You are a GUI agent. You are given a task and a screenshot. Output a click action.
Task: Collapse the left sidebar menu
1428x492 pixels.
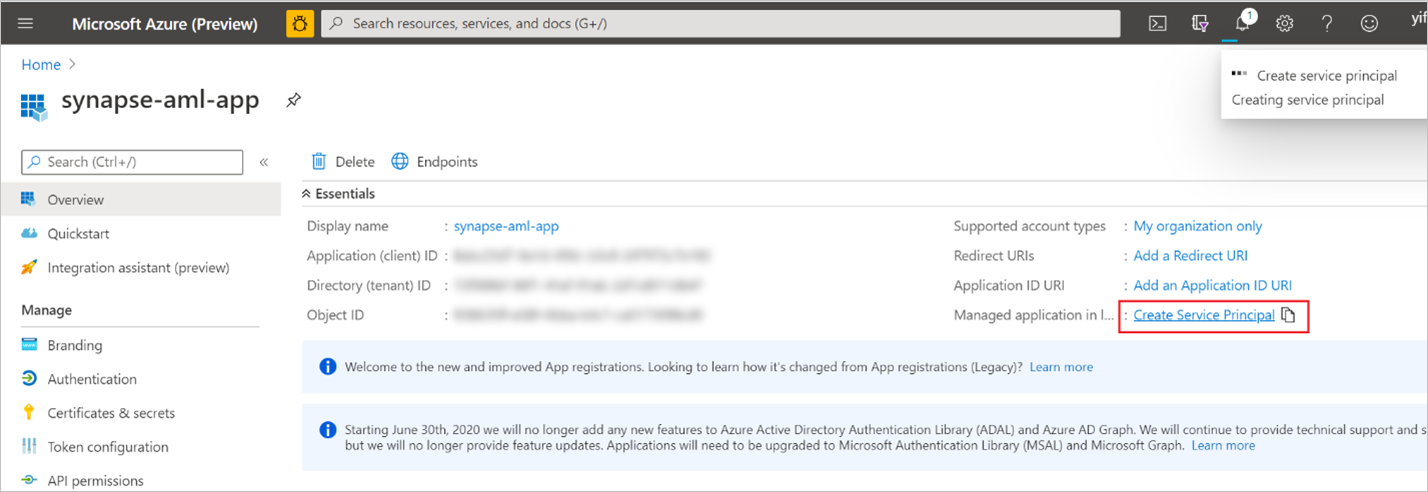264,162
